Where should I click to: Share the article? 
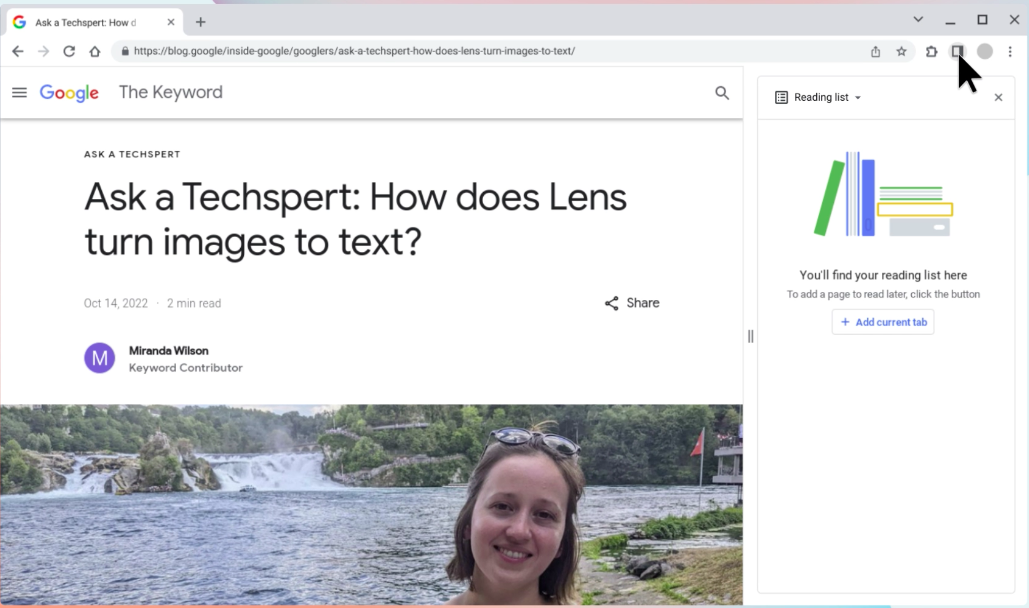click(x=632, y=303)
